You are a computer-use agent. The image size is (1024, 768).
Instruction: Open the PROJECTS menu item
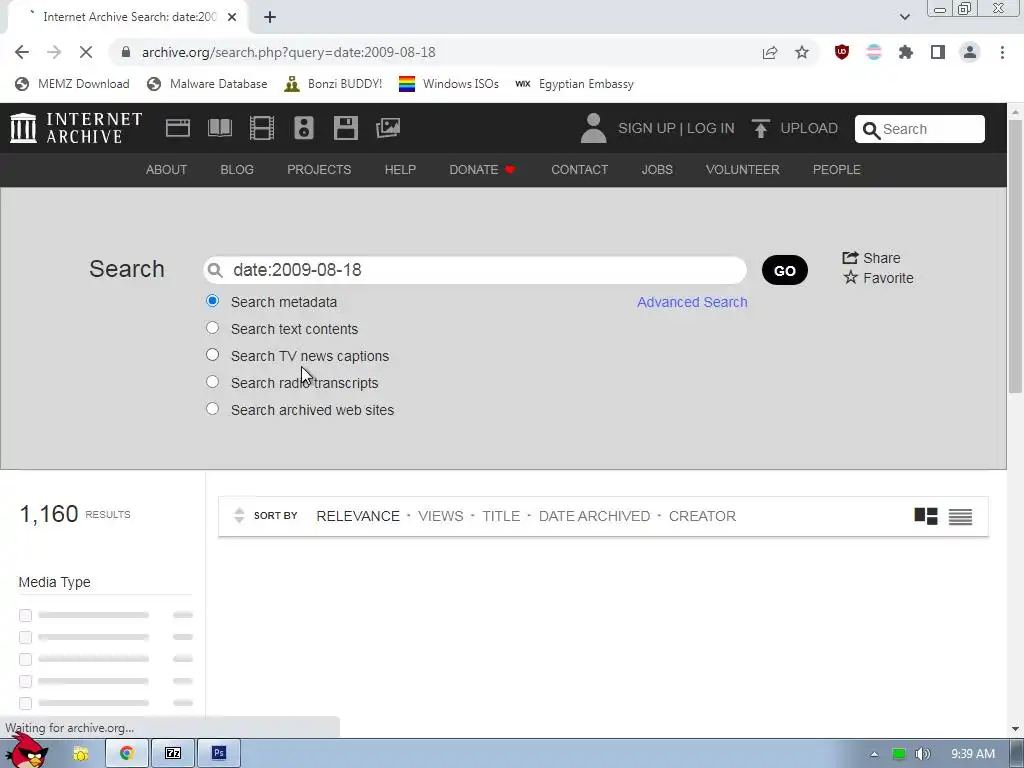[319, 170]
